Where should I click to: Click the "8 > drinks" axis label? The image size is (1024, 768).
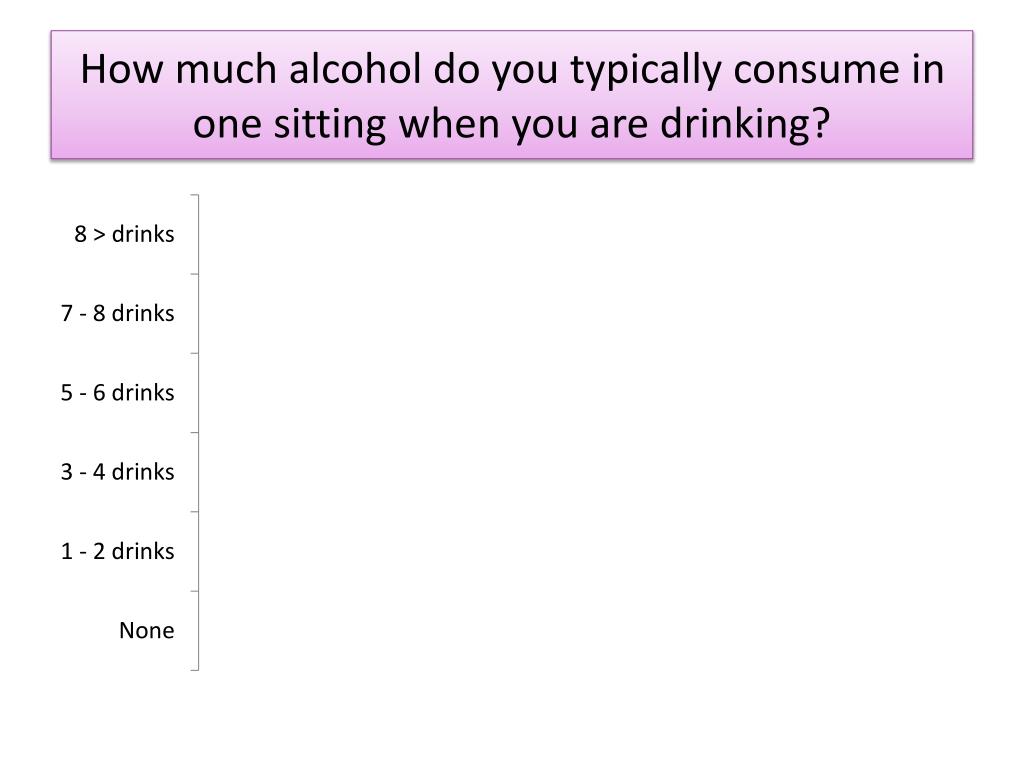point(124,234)
